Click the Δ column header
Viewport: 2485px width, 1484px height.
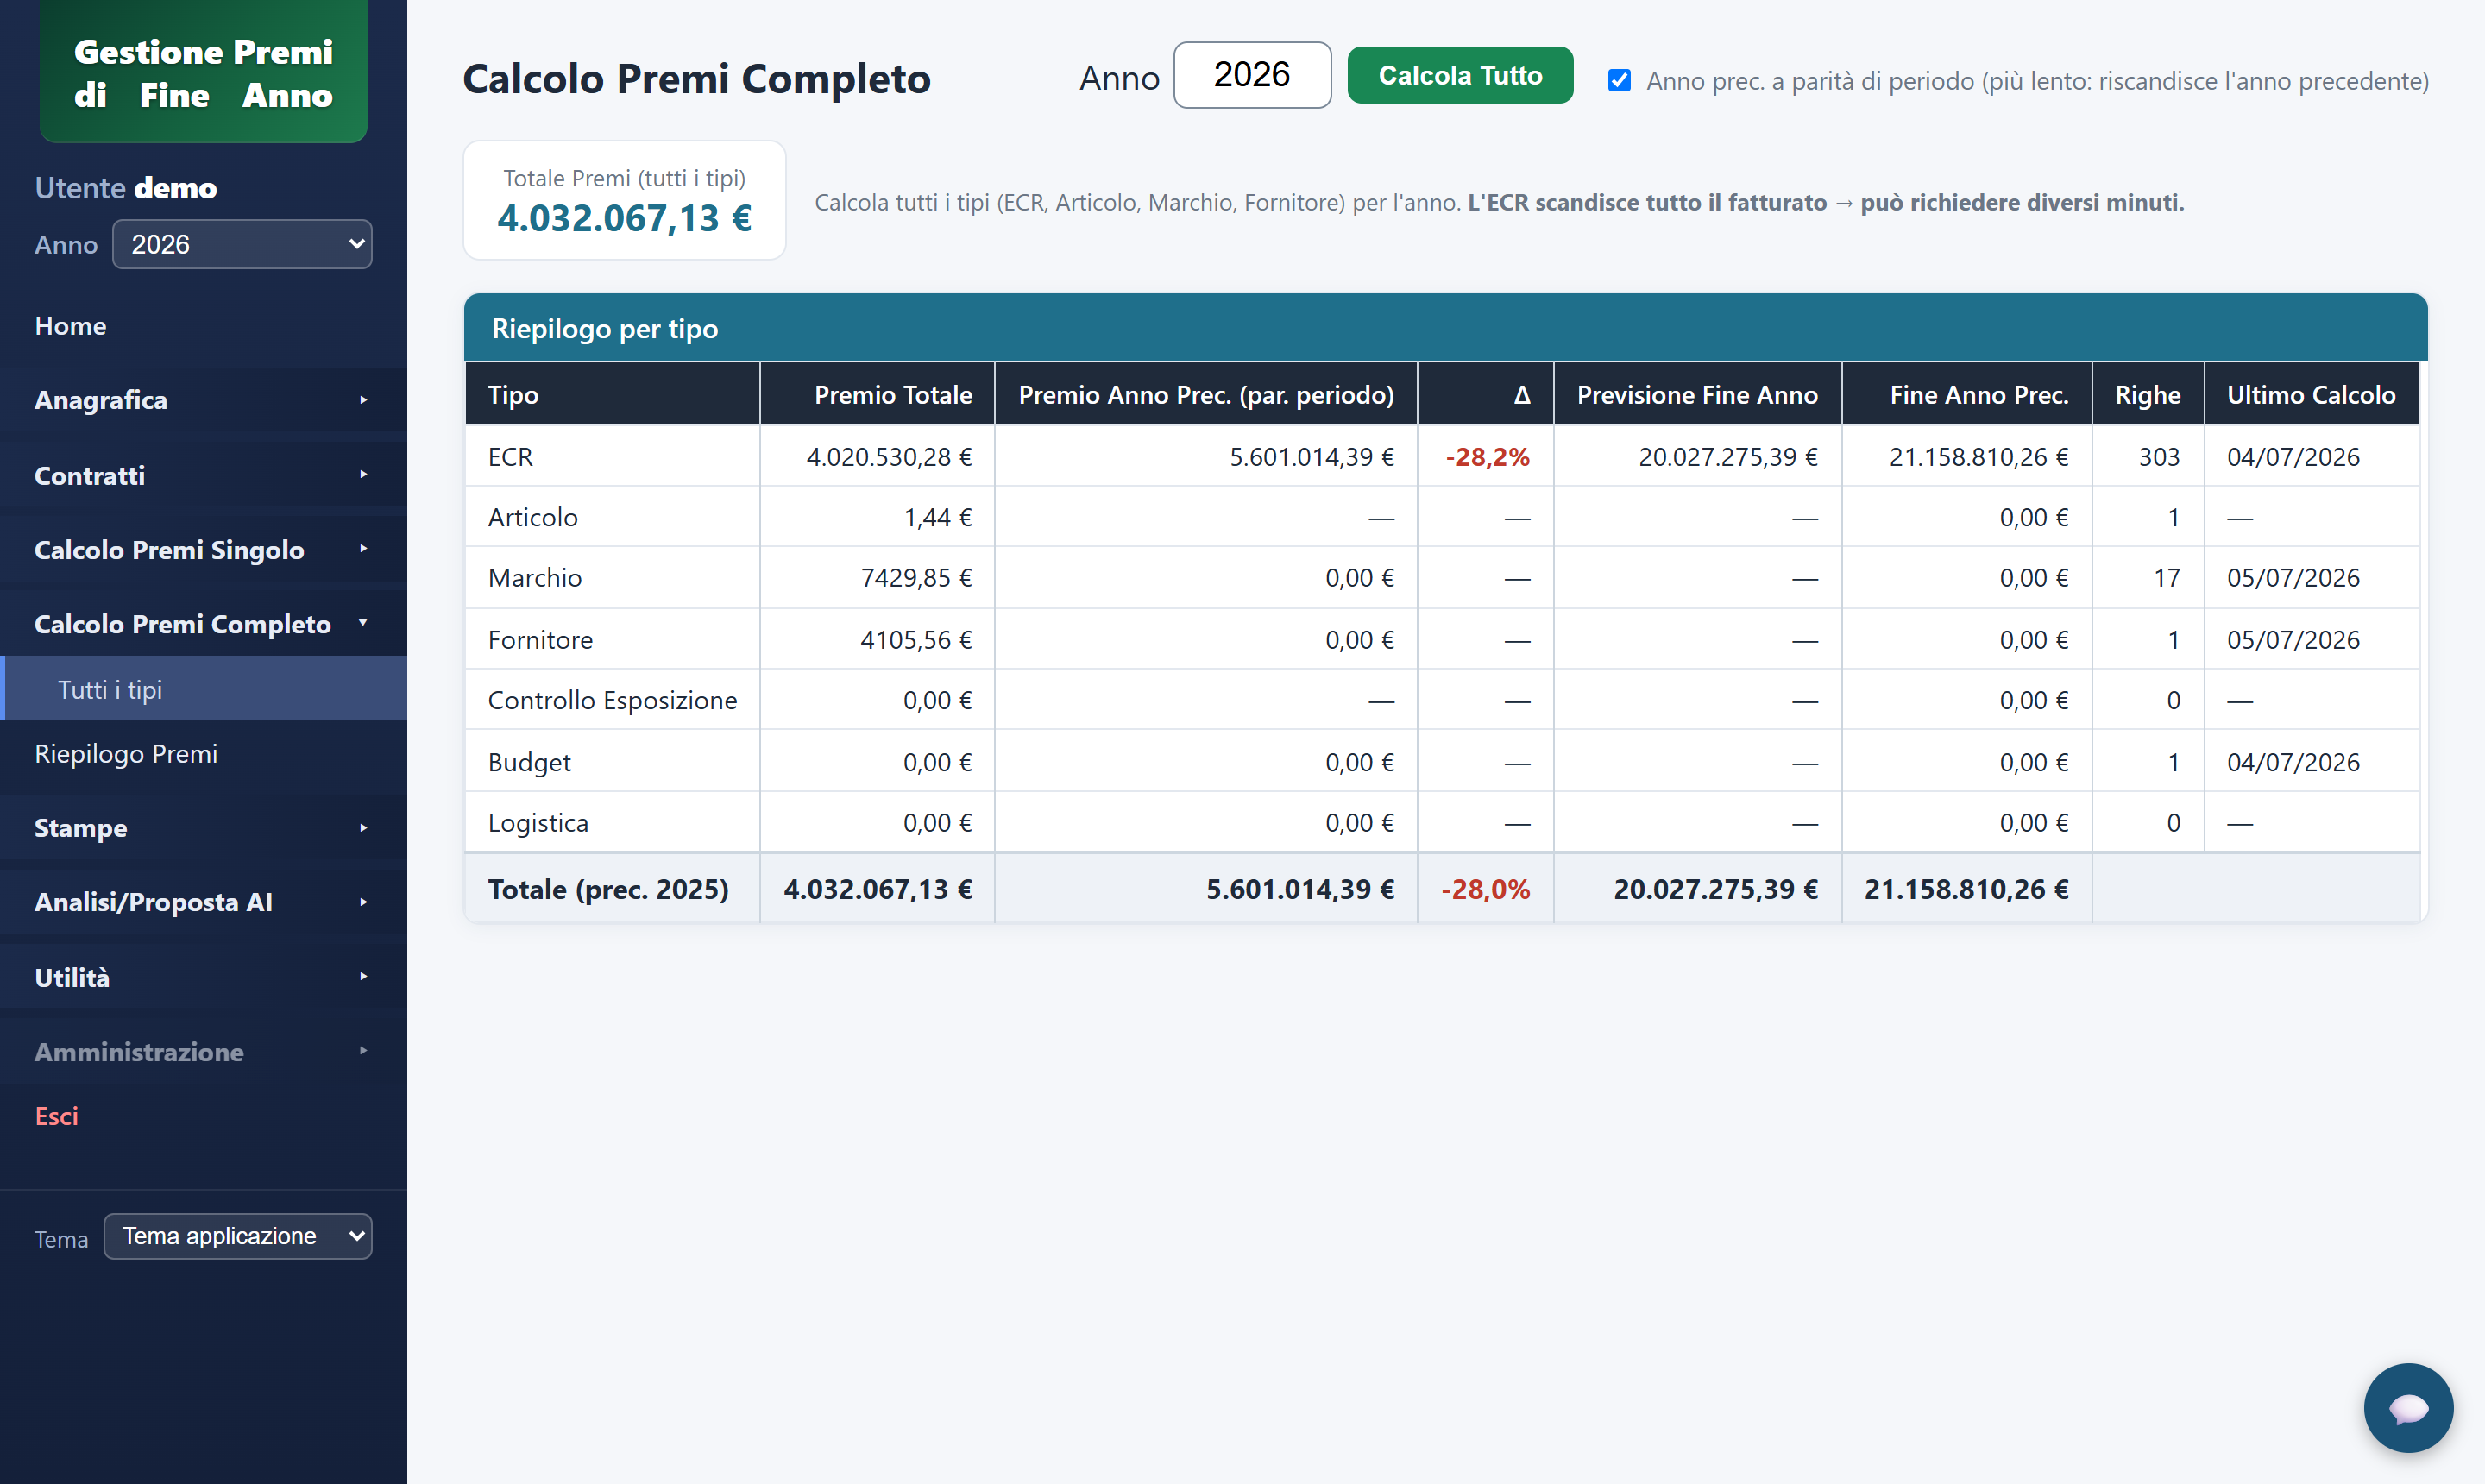coord(1485,395)
